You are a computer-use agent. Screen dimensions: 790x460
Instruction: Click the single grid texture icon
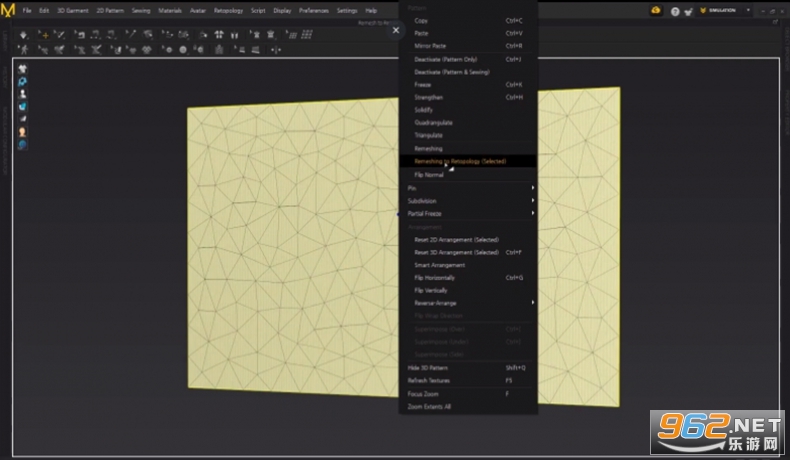[291, 34]
